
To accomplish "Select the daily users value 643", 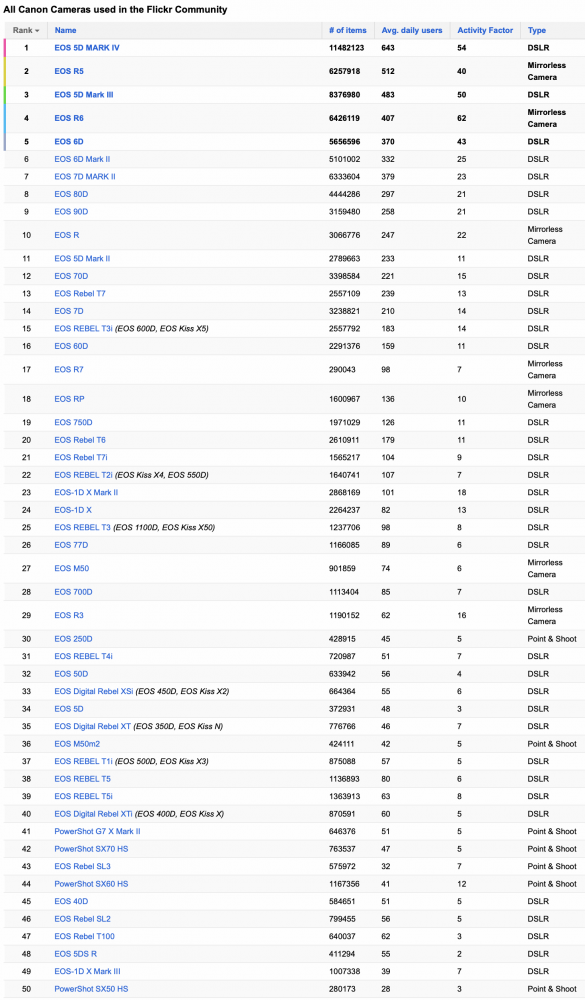I will (x=388, y=48).
